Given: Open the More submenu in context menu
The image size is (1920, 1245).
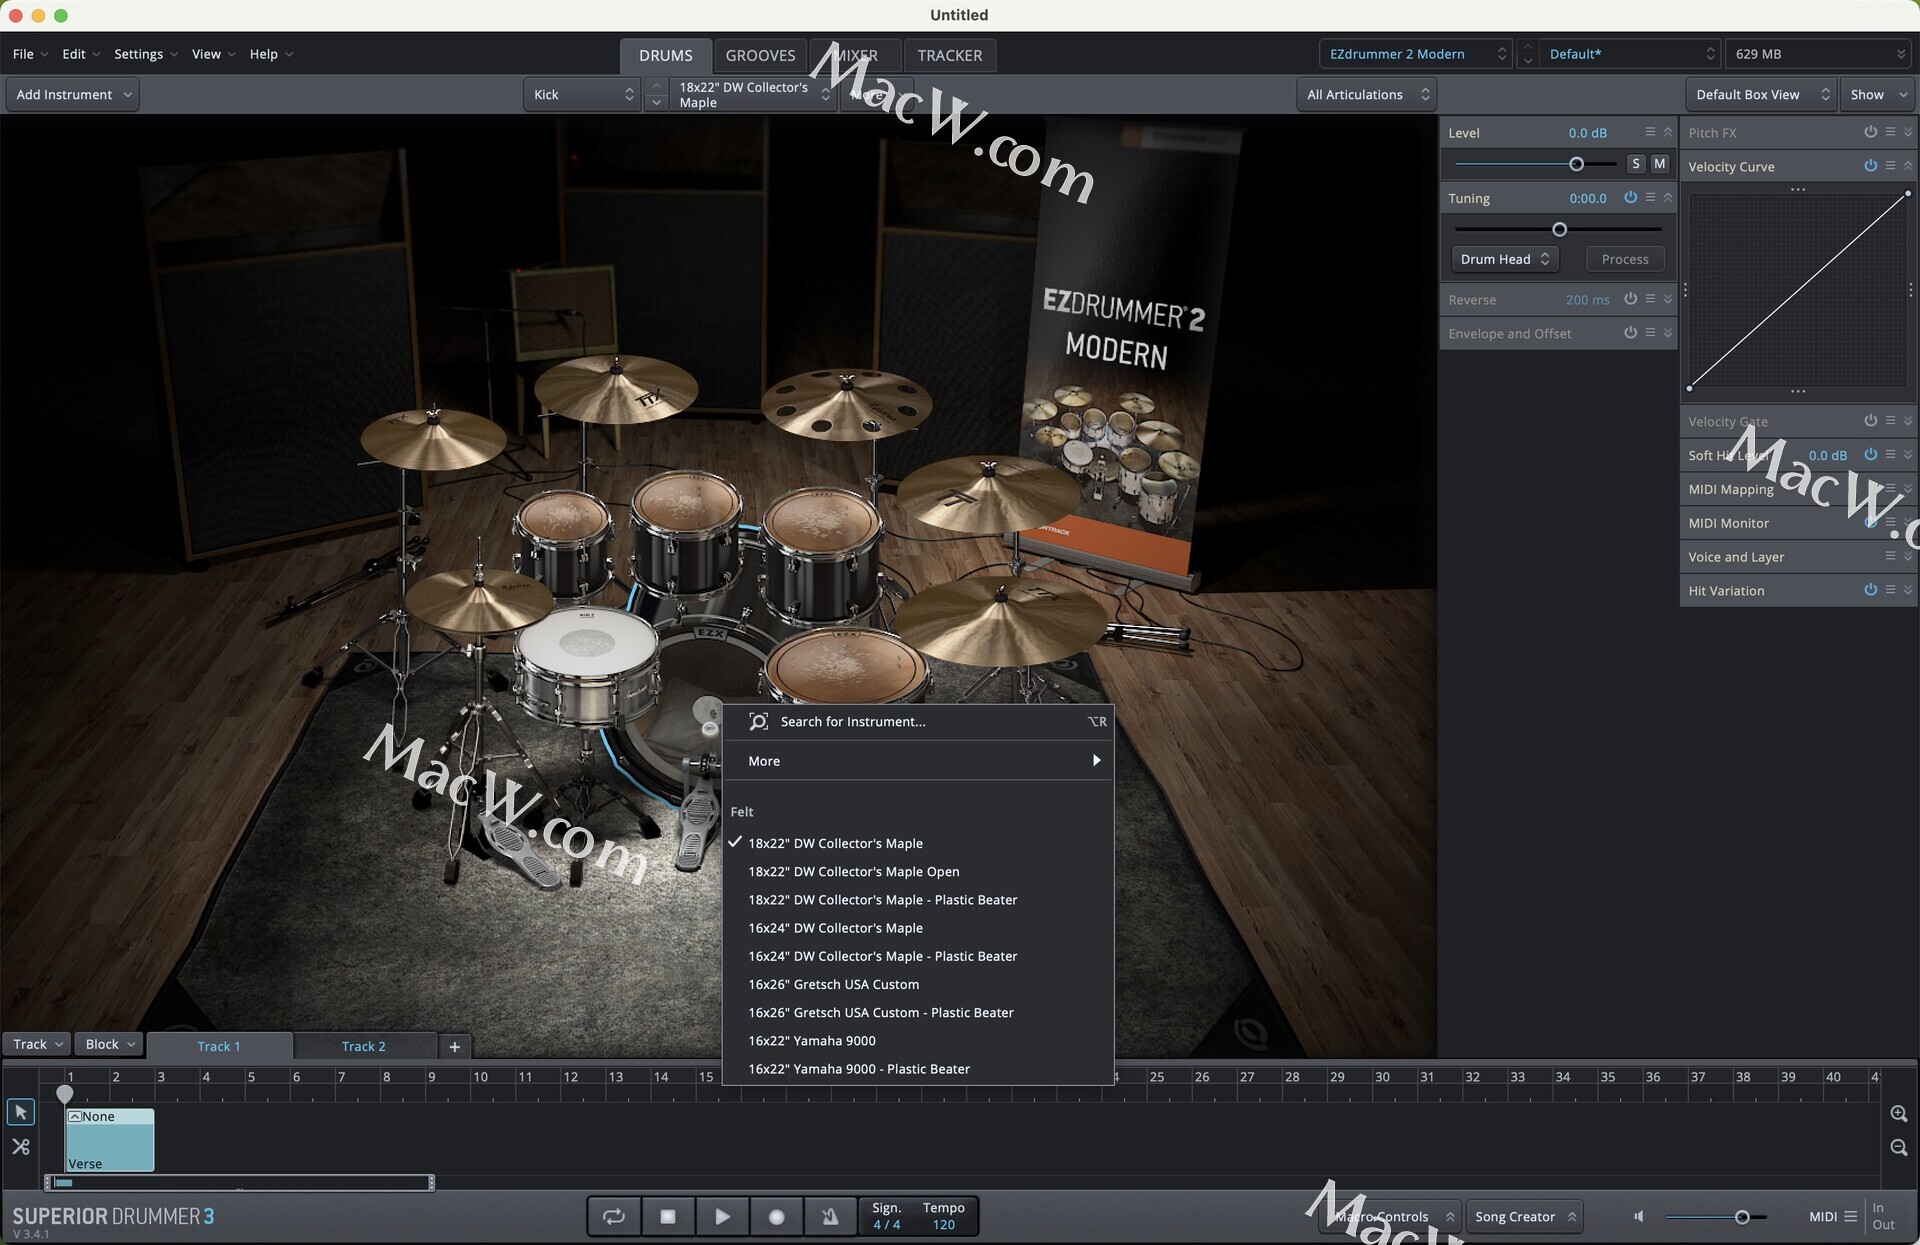Looking at the screenshot, I should click(x=918, y=760).
